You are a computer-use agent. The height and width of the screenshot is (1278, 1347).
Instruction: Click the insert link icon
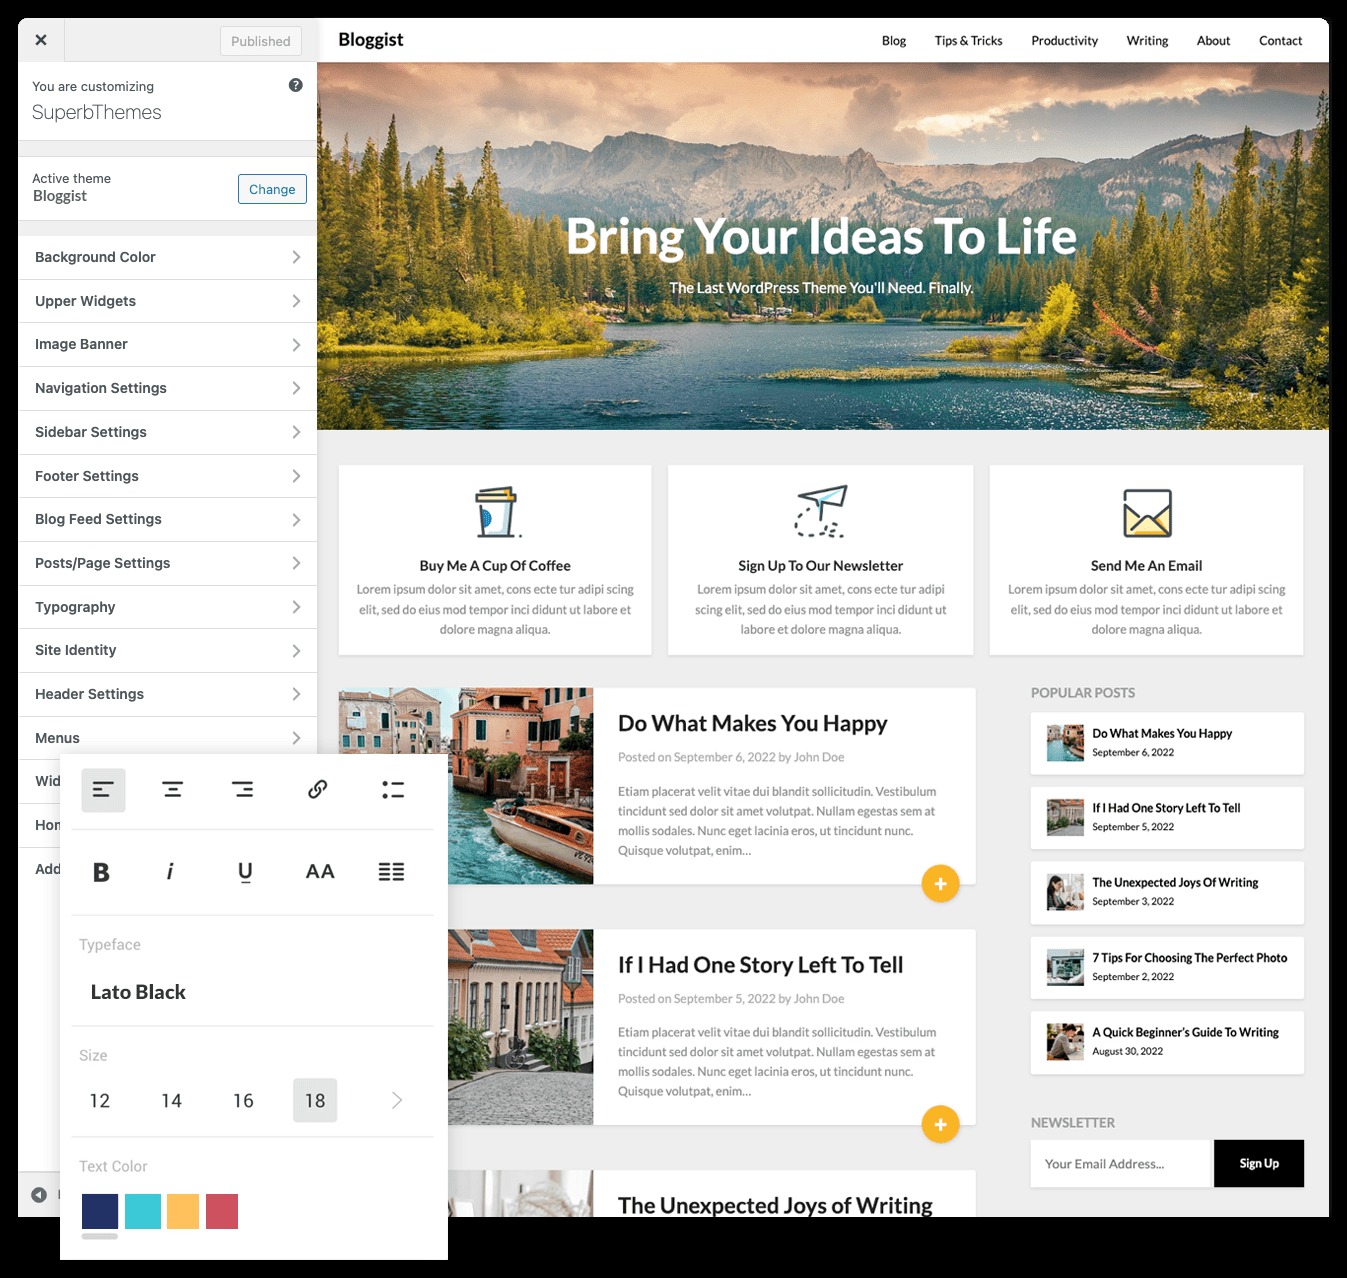pos(317,790)
